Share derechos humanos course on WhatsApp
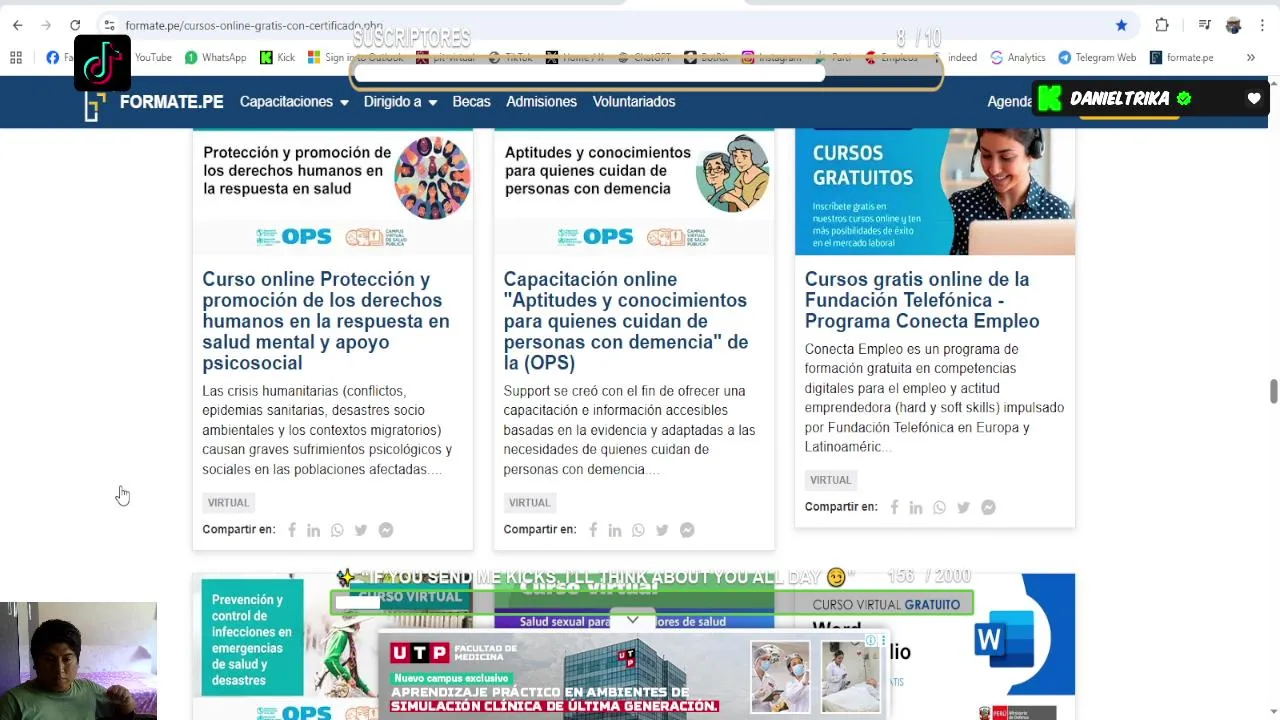Image resolution: width=1280 pixels, height=720 pixels. tap(337, 530)
